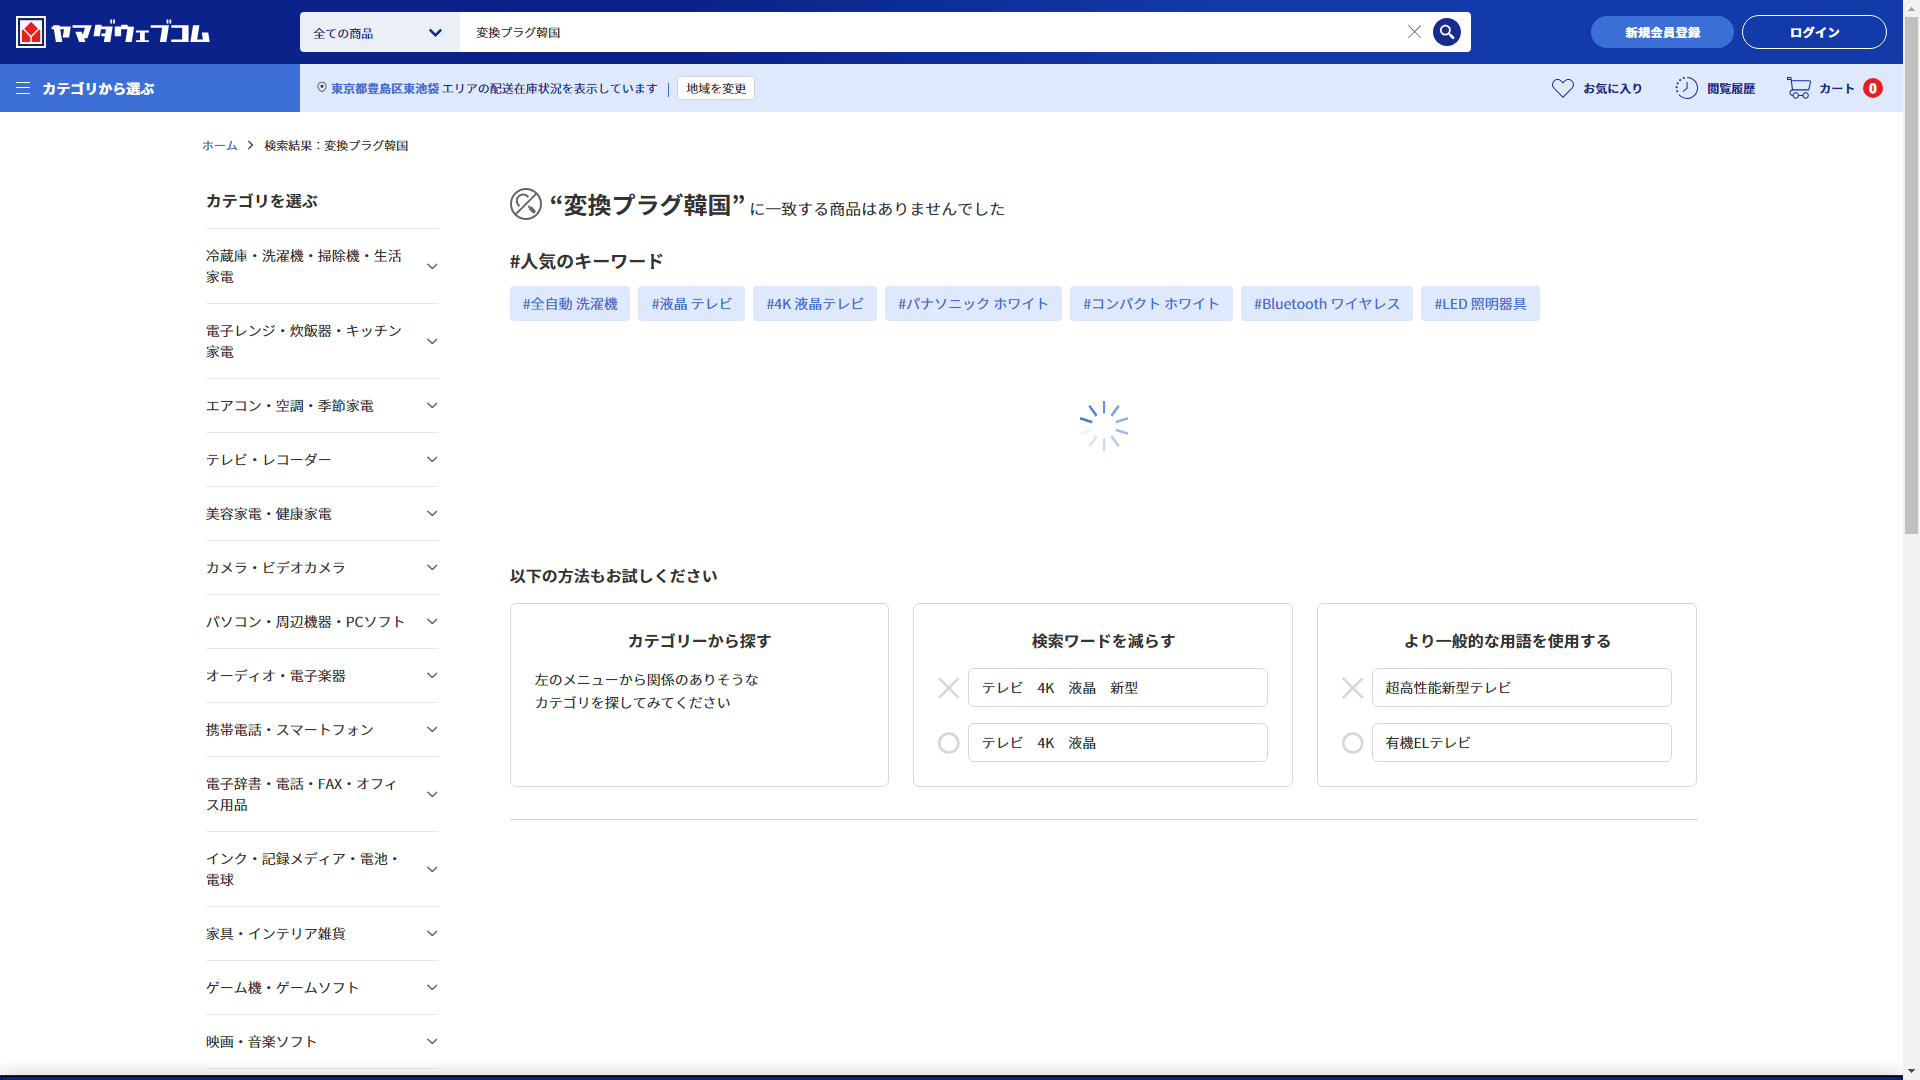Open the 全ての商品 category dropdown
This screenshot has height=1080, width=1920.
click(379, 33)
